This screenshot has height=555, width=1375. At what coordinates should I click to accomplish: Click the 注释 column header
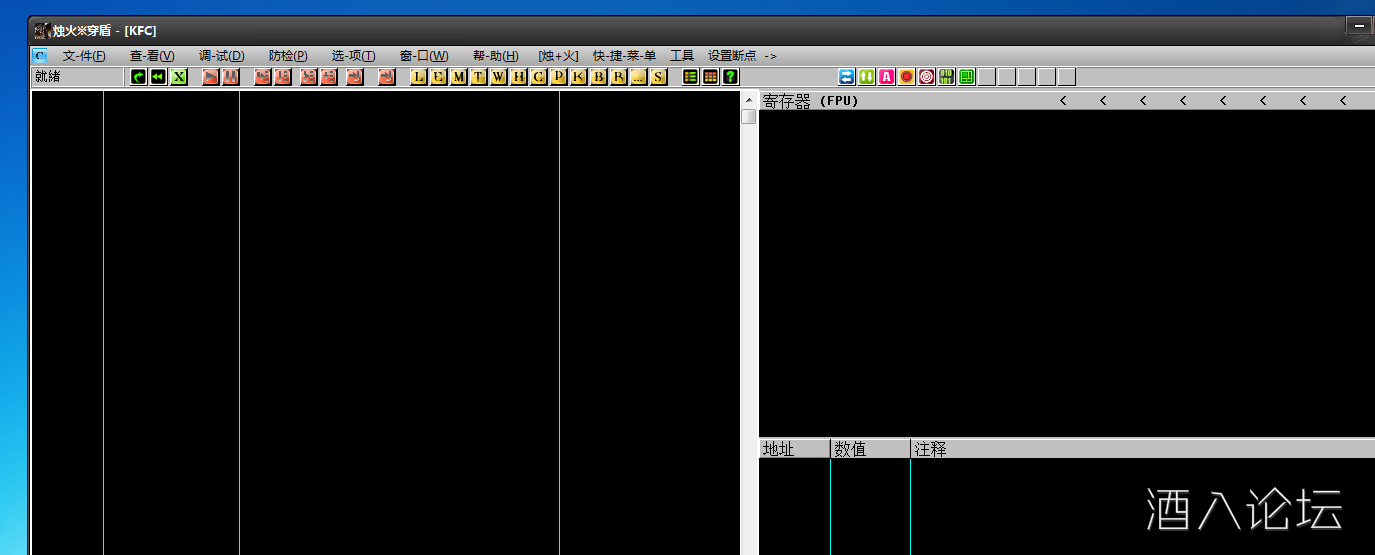(1142, 449)
